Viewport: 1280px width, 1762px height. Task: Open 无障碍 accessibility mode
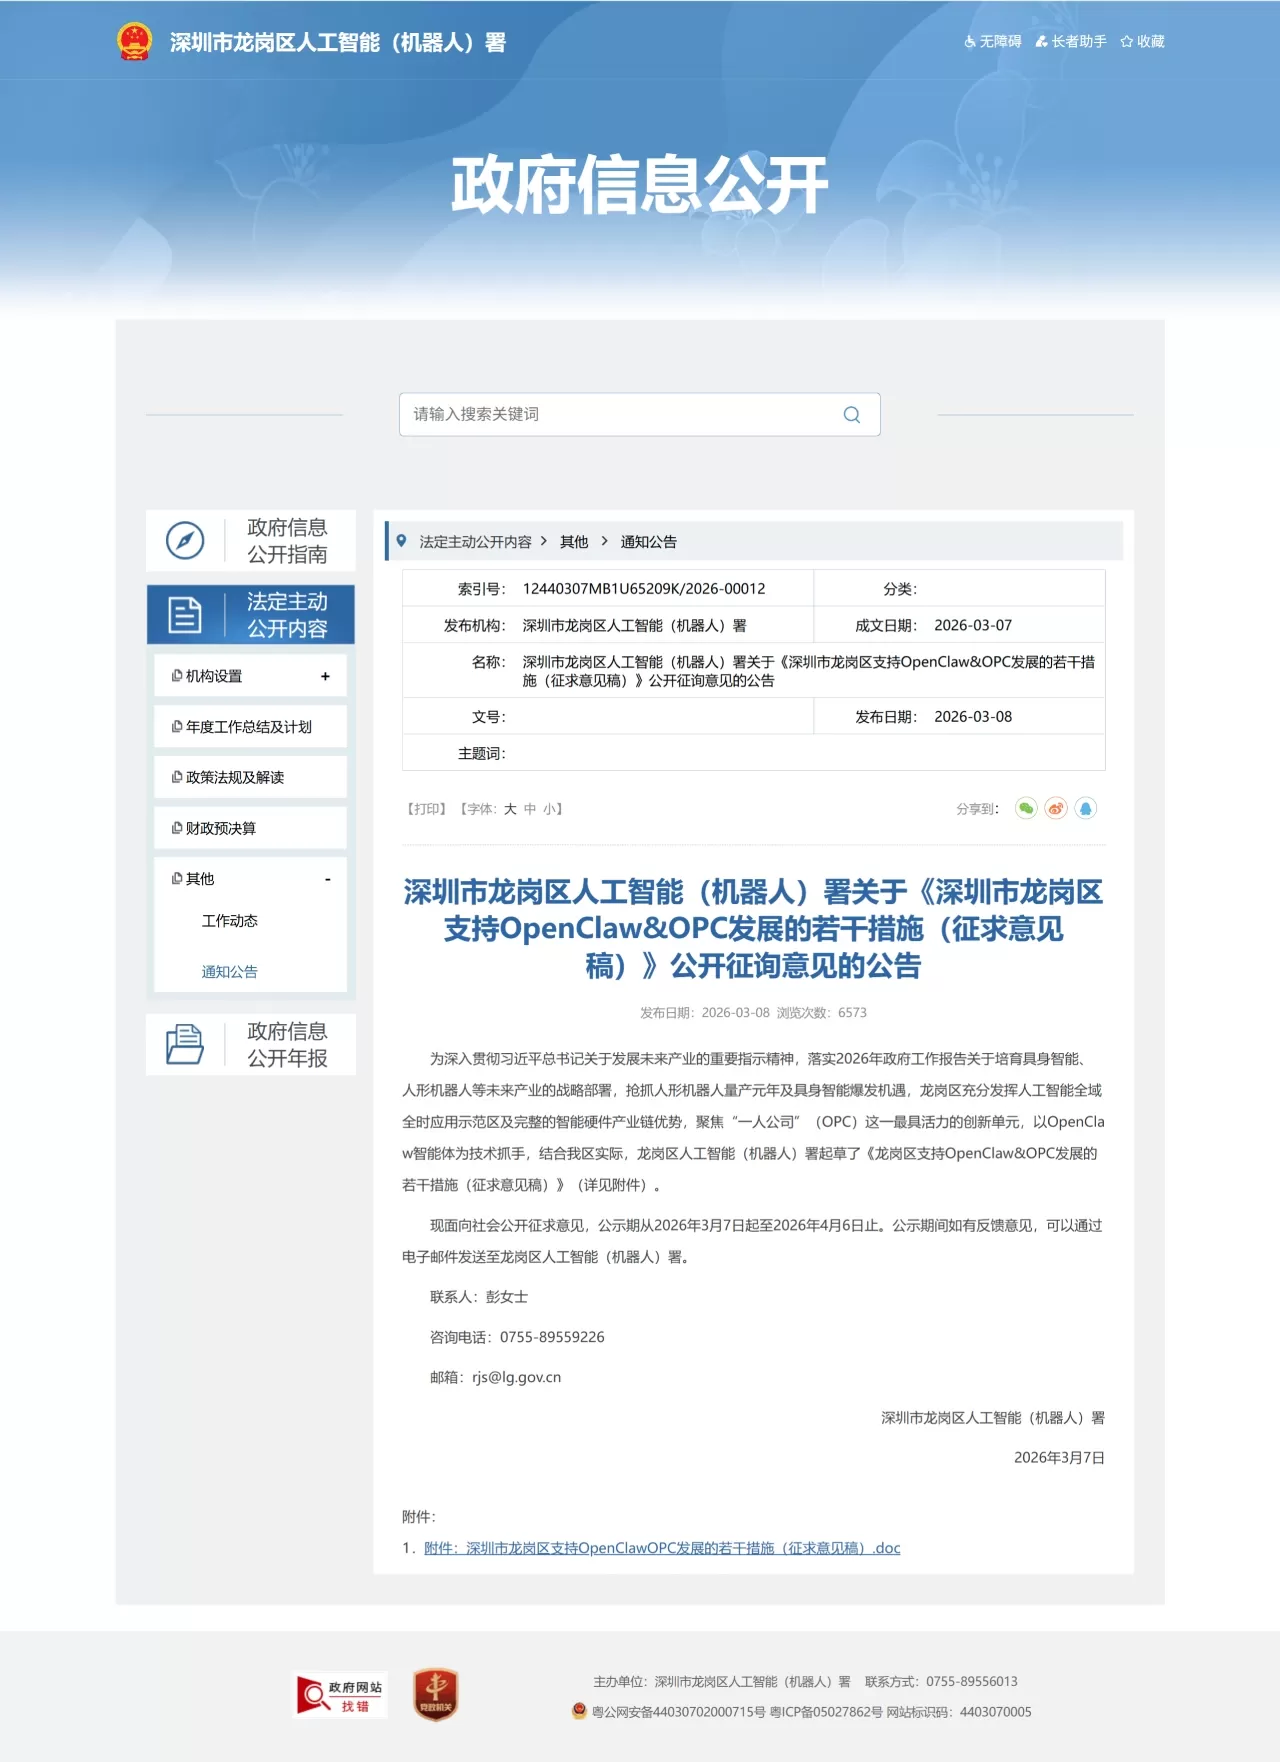click(x=993, y=42)
